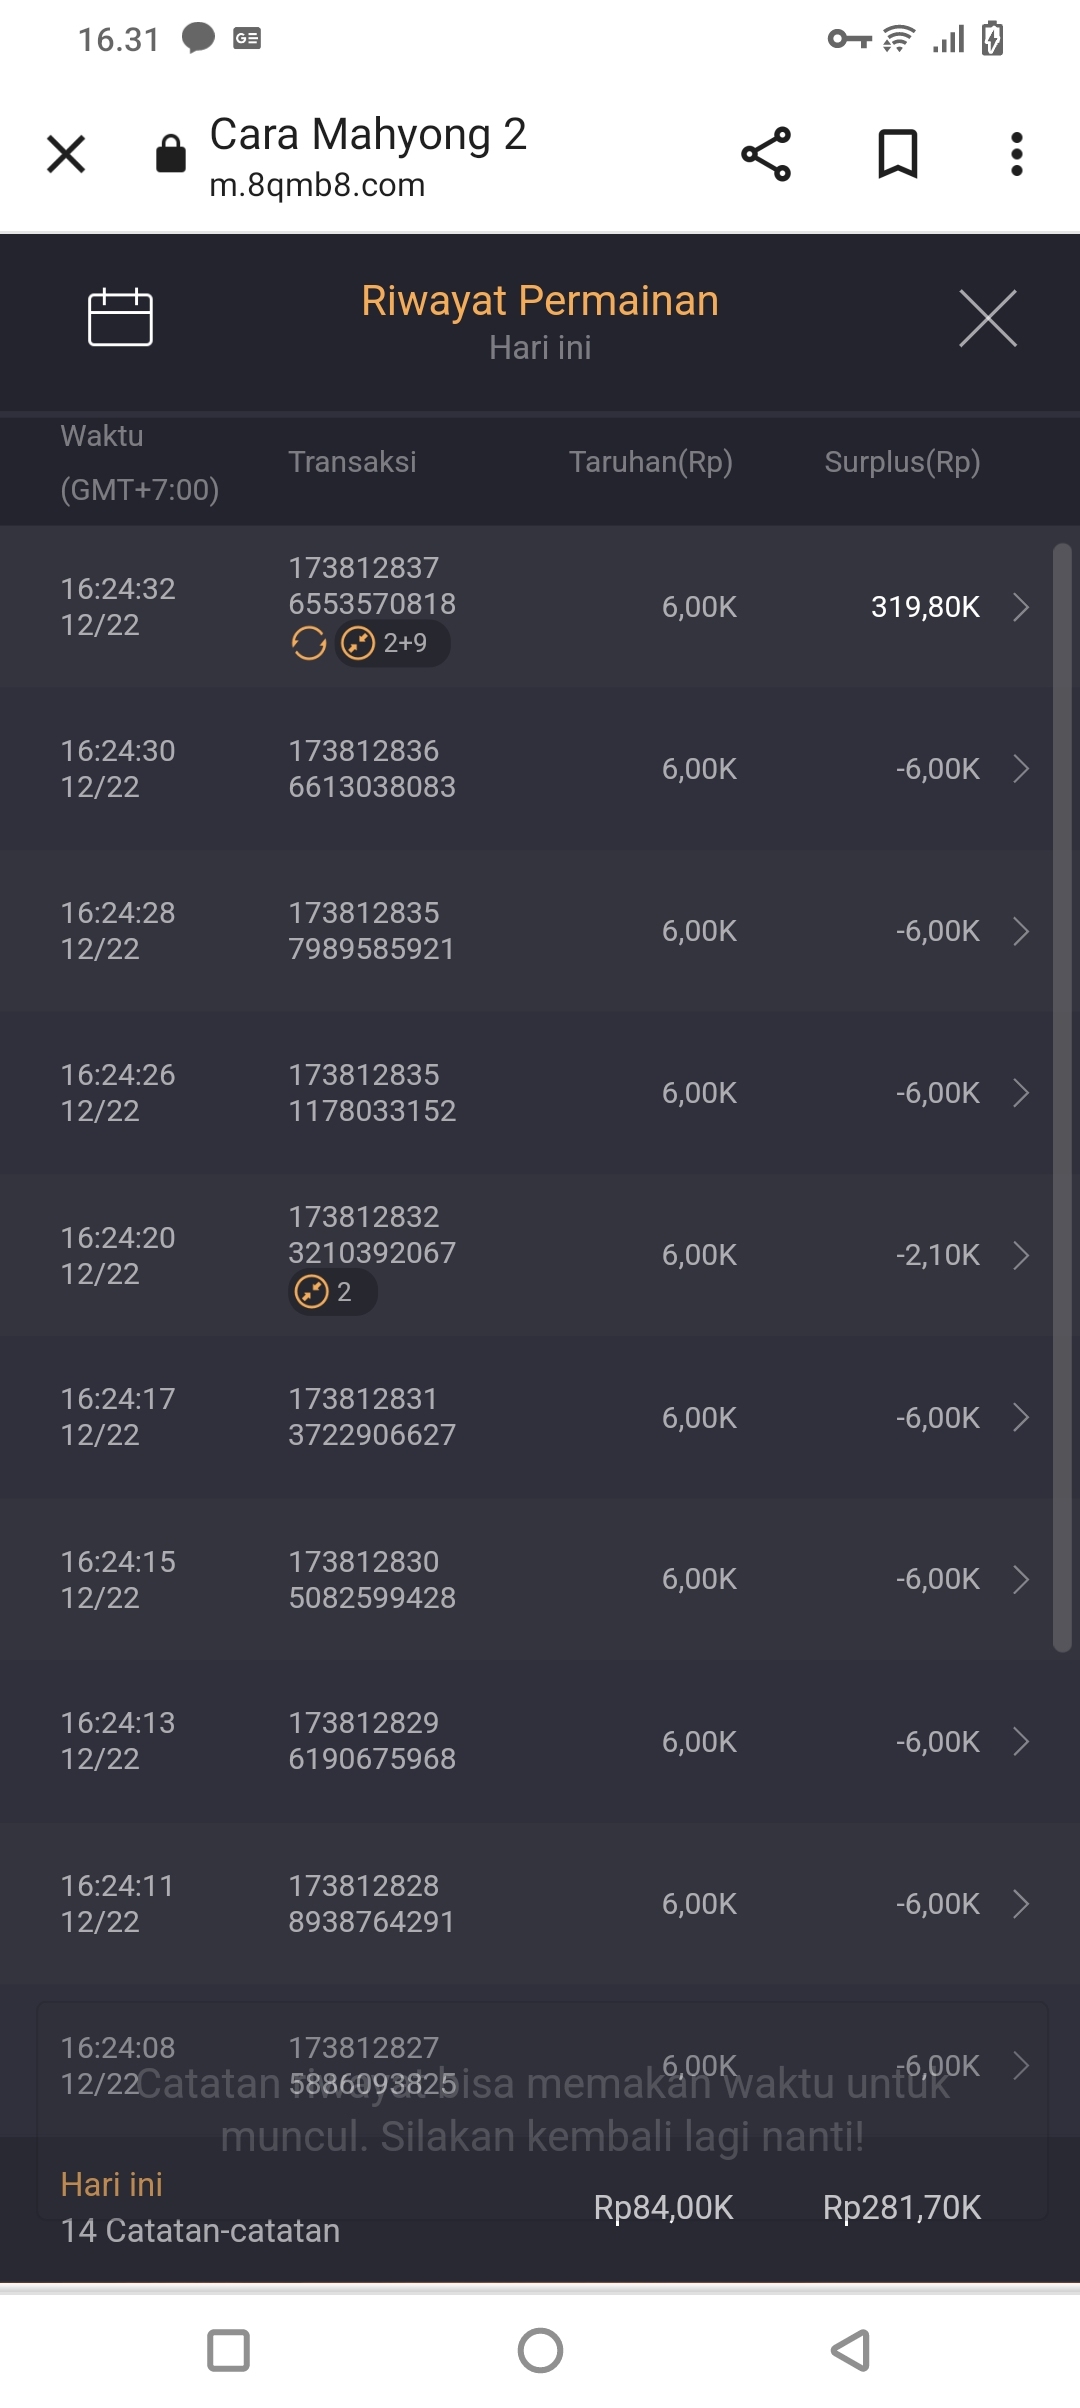Tap the browser share icon
Screen dimensions: 1080x2408
click(766, 155)
